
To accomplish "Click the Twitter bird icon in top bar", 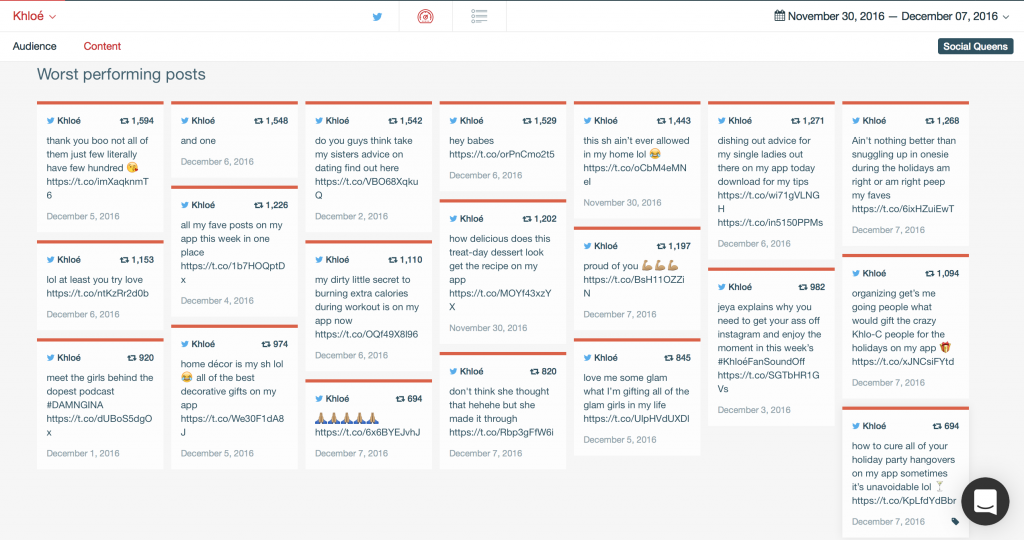I will click(377, 17).
